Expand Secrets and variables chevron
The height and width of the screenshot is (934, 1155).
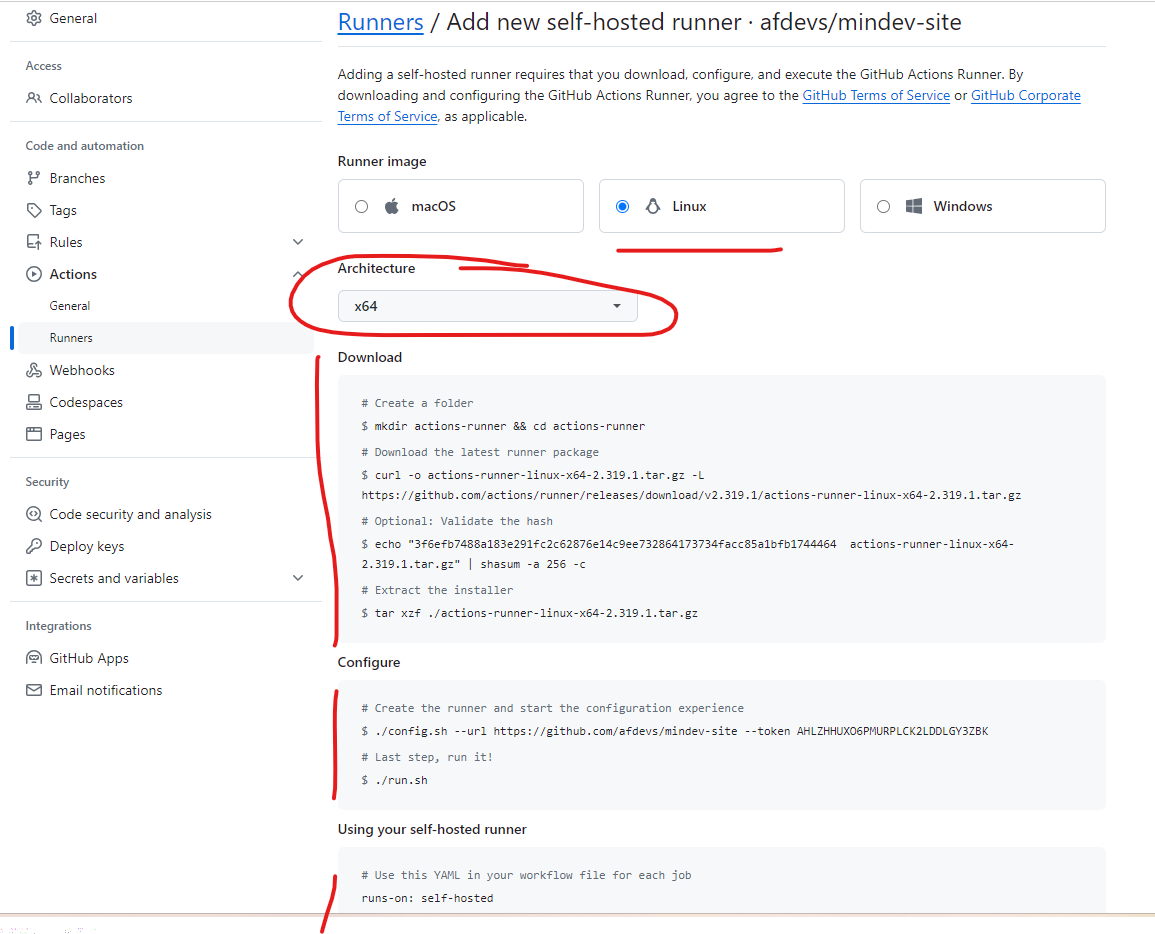tap(298, 578)
